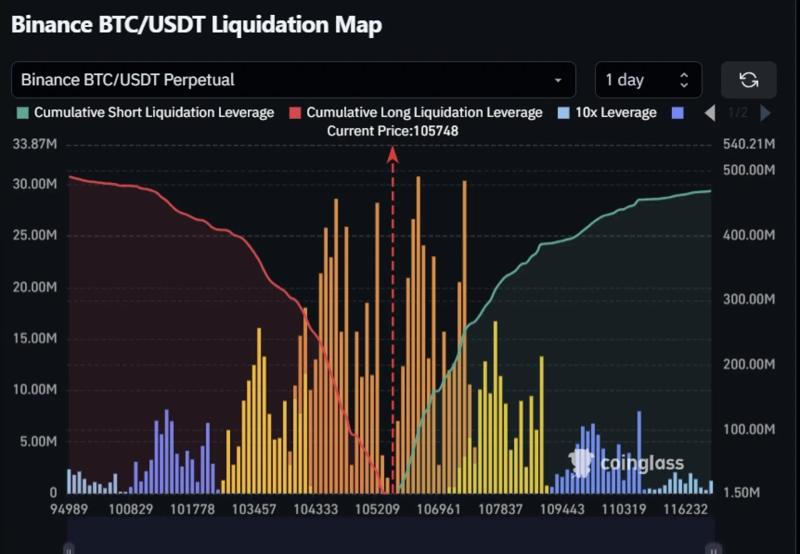Screen dimensions: 800x554
Task: Click the Binance BTC/USDT Liquidation Map title
Action: 196,25
